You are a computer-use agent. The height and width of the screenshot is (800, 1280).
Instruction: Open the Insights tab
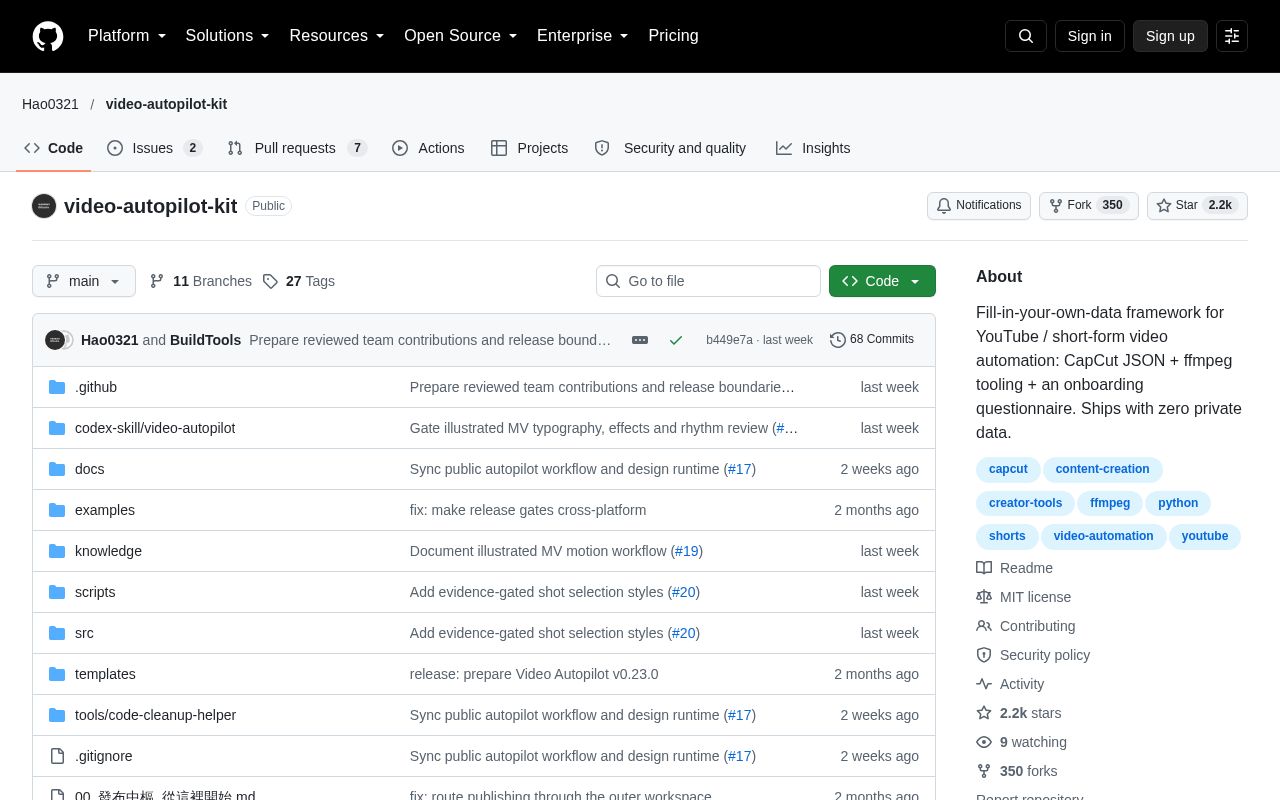pyautogui.click(x=813, y=148)
